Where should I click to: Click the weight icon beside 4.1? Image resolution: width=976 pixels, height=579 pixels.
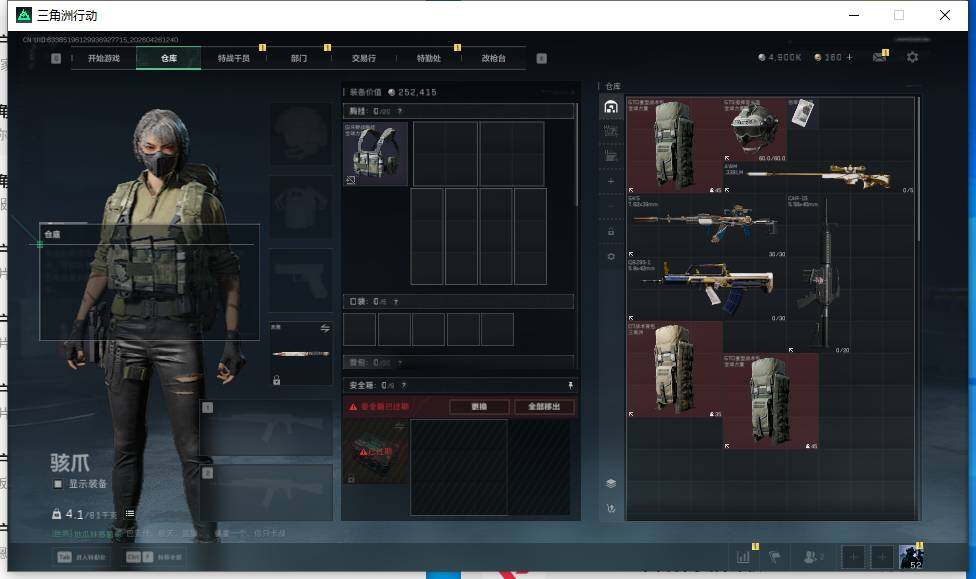pyautogui.click(x=57, y=514)
